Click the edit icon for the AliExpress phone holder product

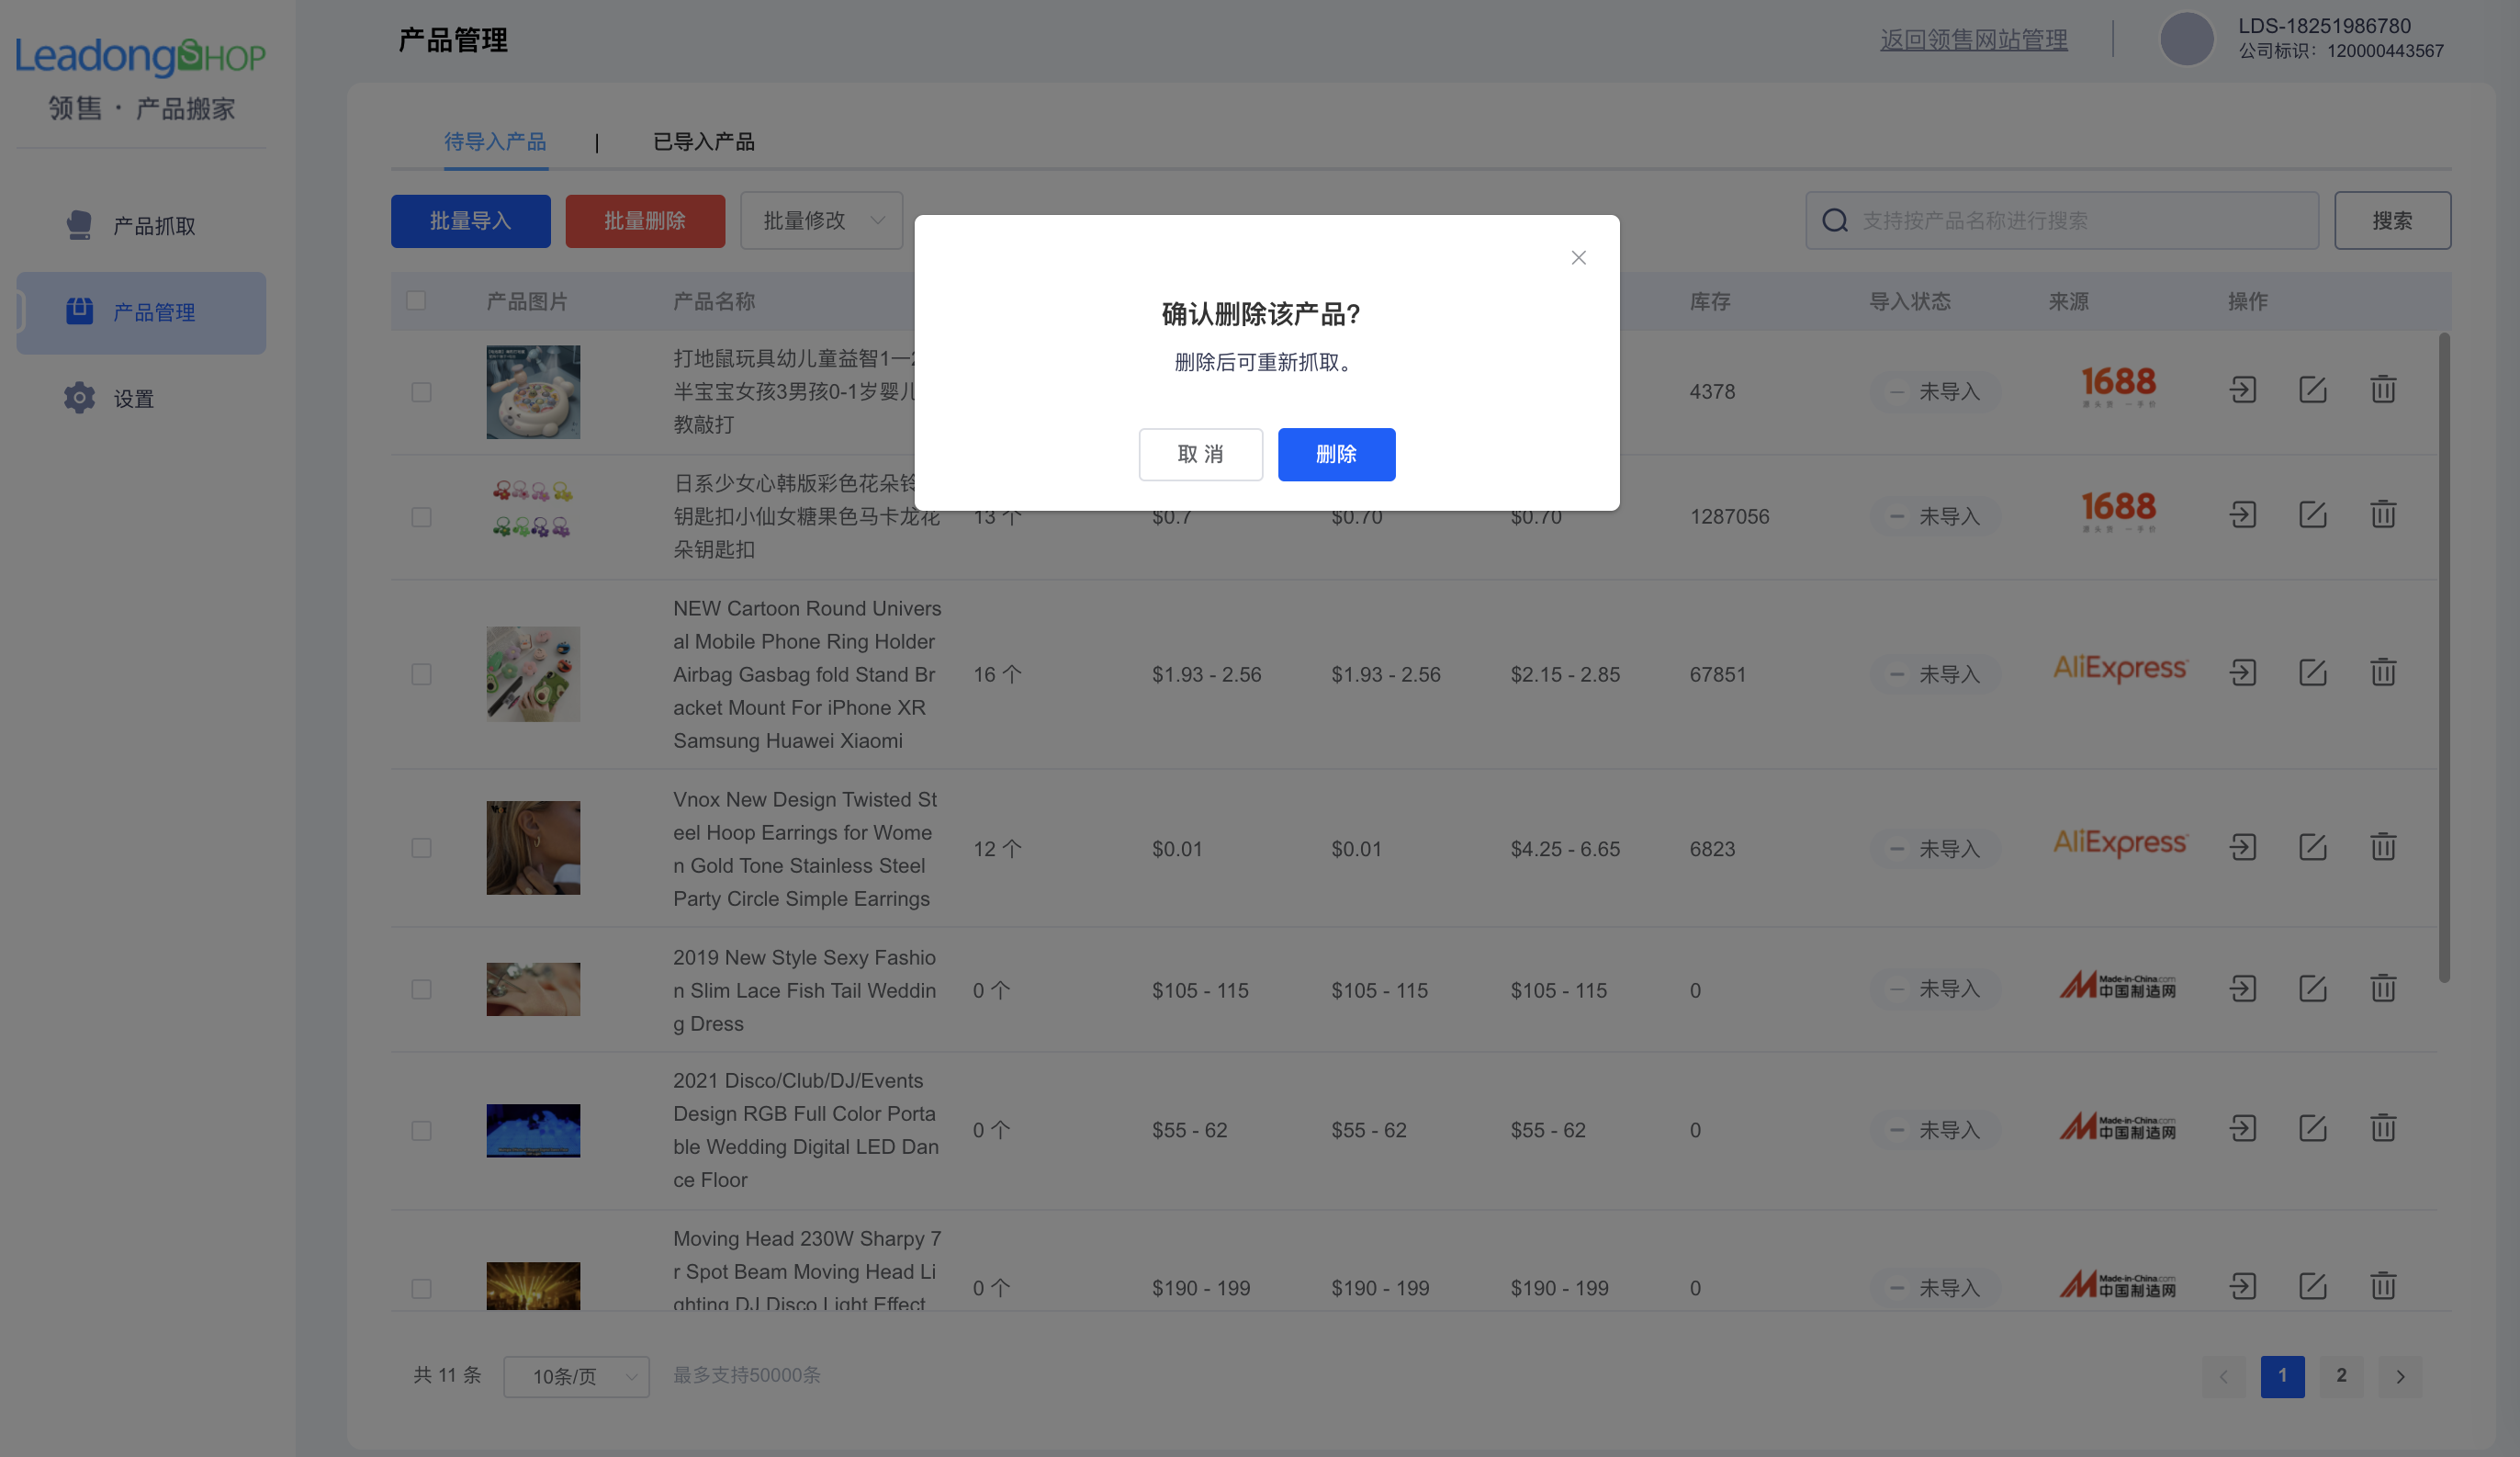tap(2313, 673)
